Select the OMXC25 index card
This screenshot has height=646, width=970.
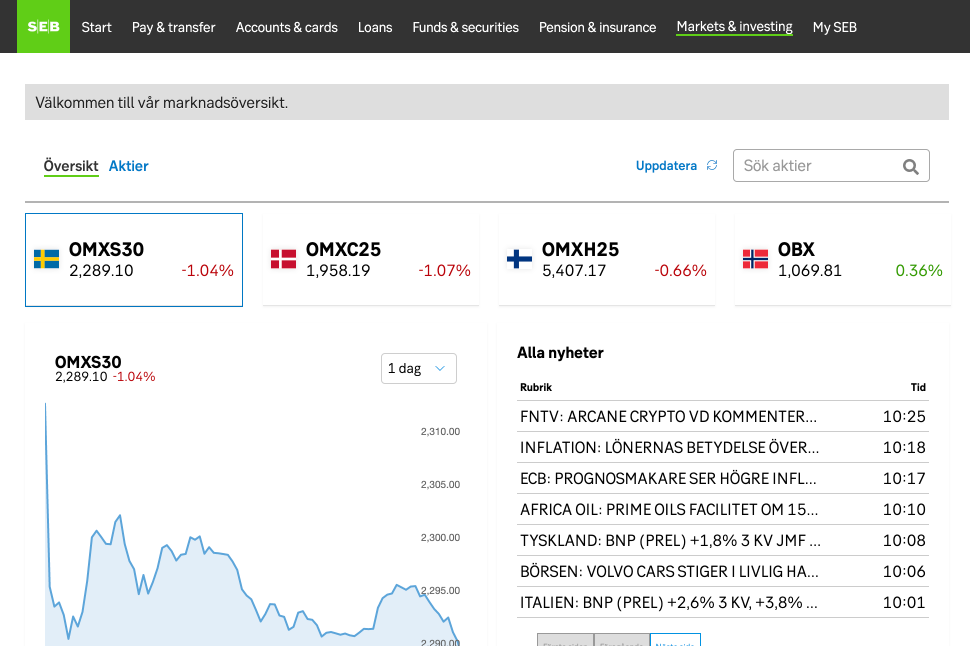370,259
